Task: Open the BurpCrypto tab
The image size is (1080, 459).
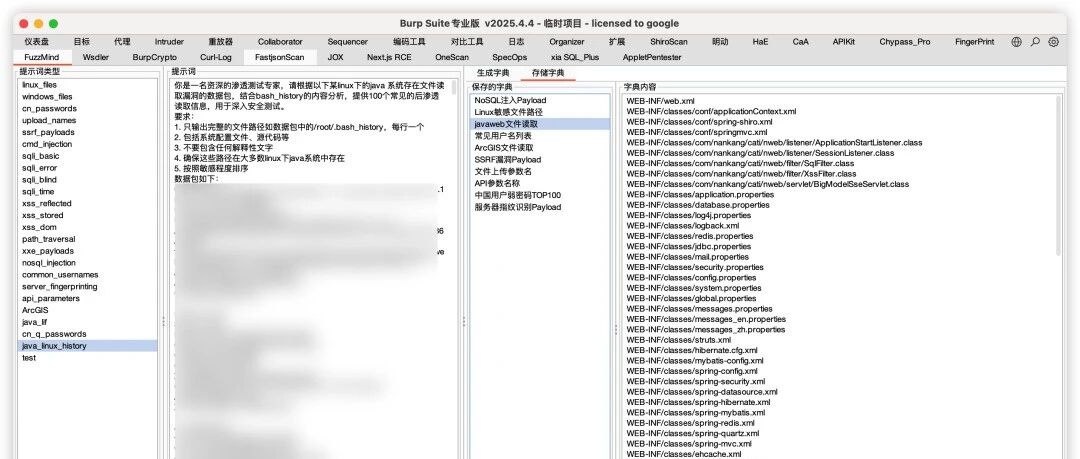Action: click(154, 57)
